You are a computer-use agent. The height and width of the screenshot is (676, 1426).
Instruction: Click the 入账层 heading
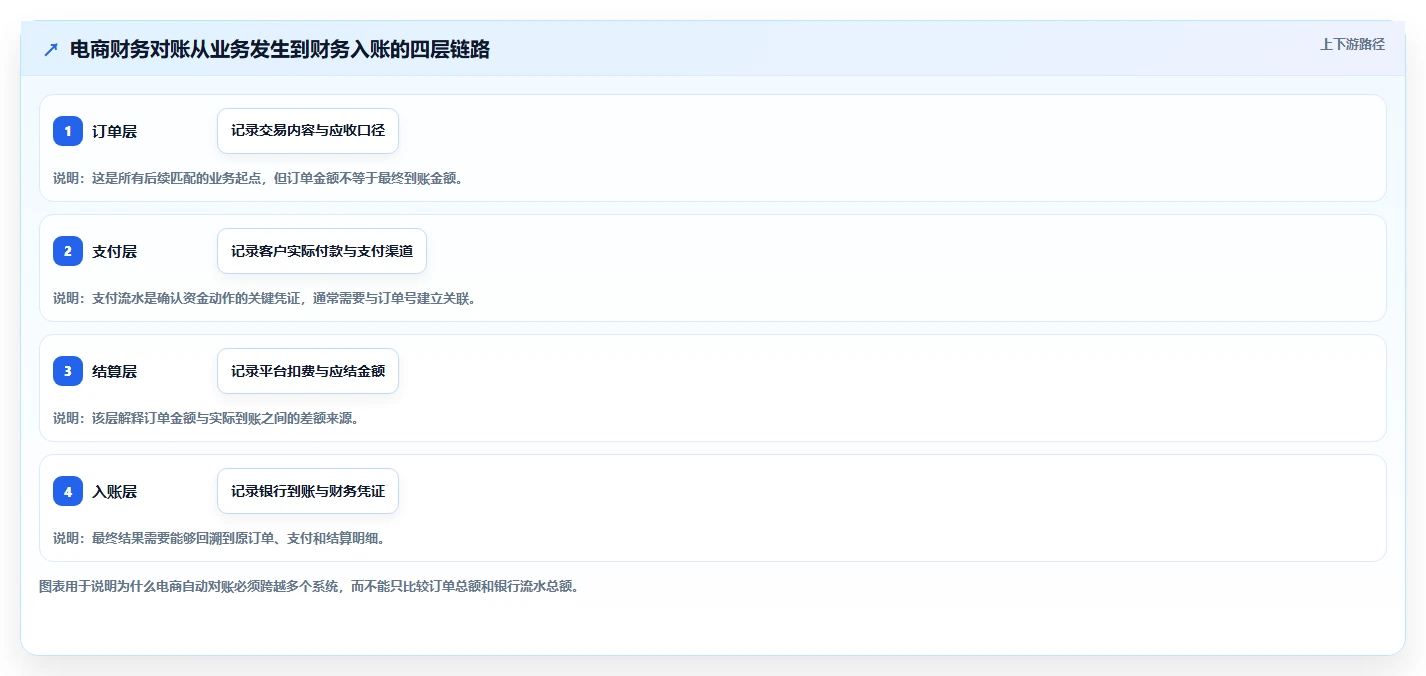pos(114,491)
